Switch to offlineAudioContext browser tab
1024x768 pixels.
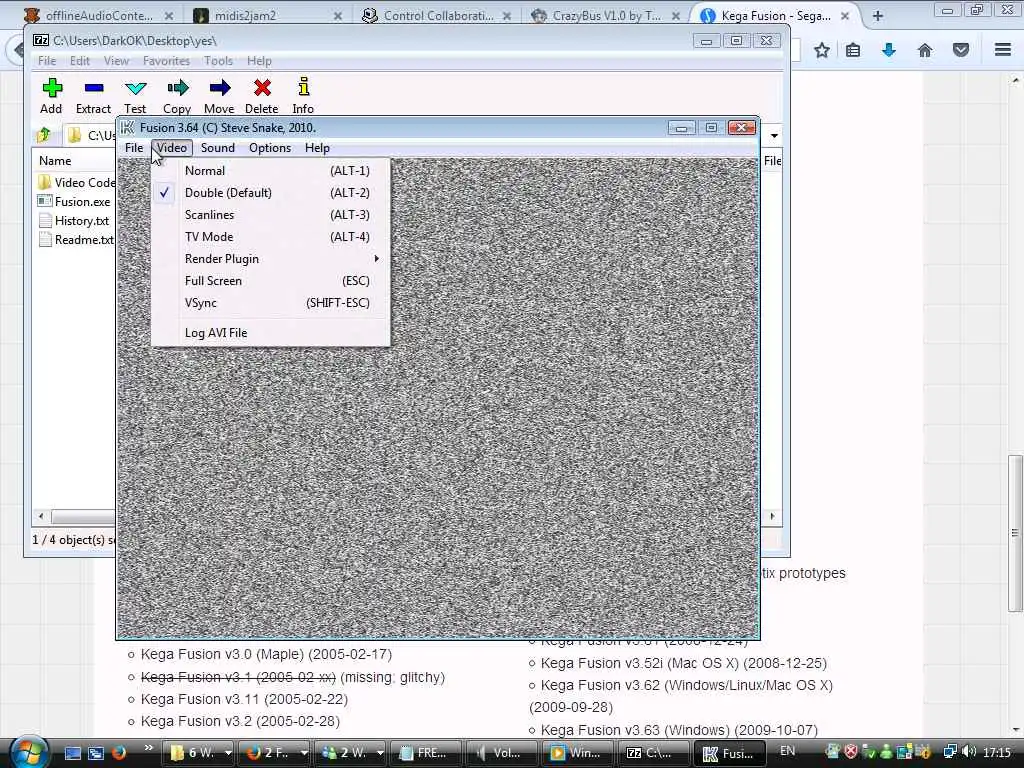pyautogui.click(x=98, y=16)
